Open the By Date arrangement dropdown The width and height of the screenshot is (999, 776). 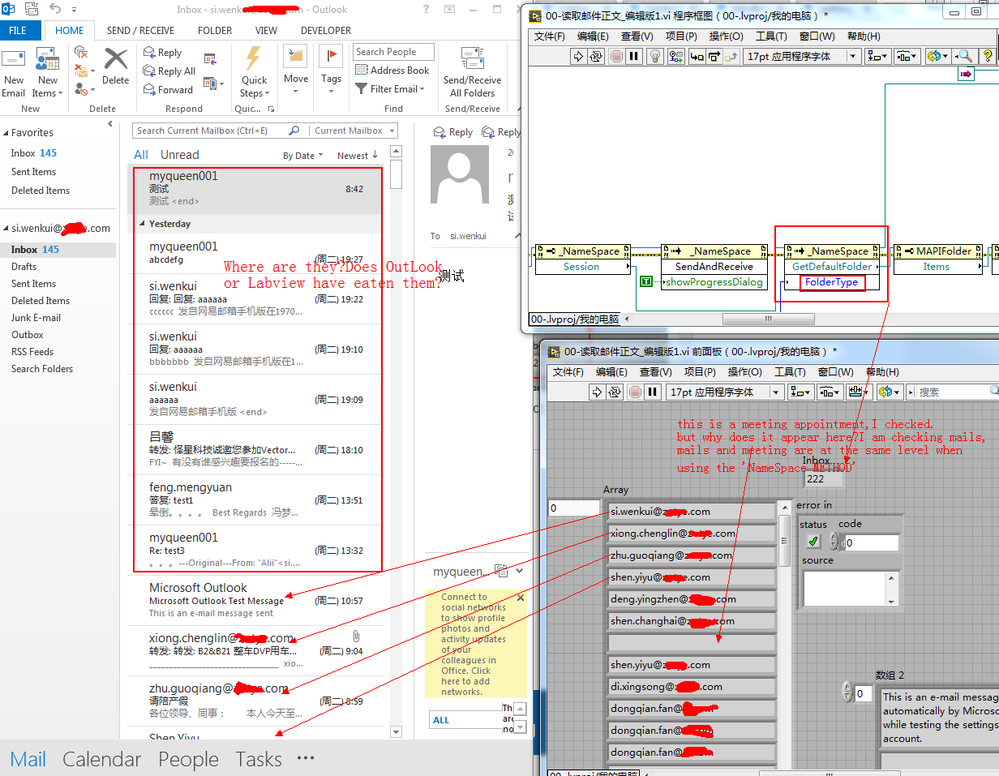tap(303, 155)
